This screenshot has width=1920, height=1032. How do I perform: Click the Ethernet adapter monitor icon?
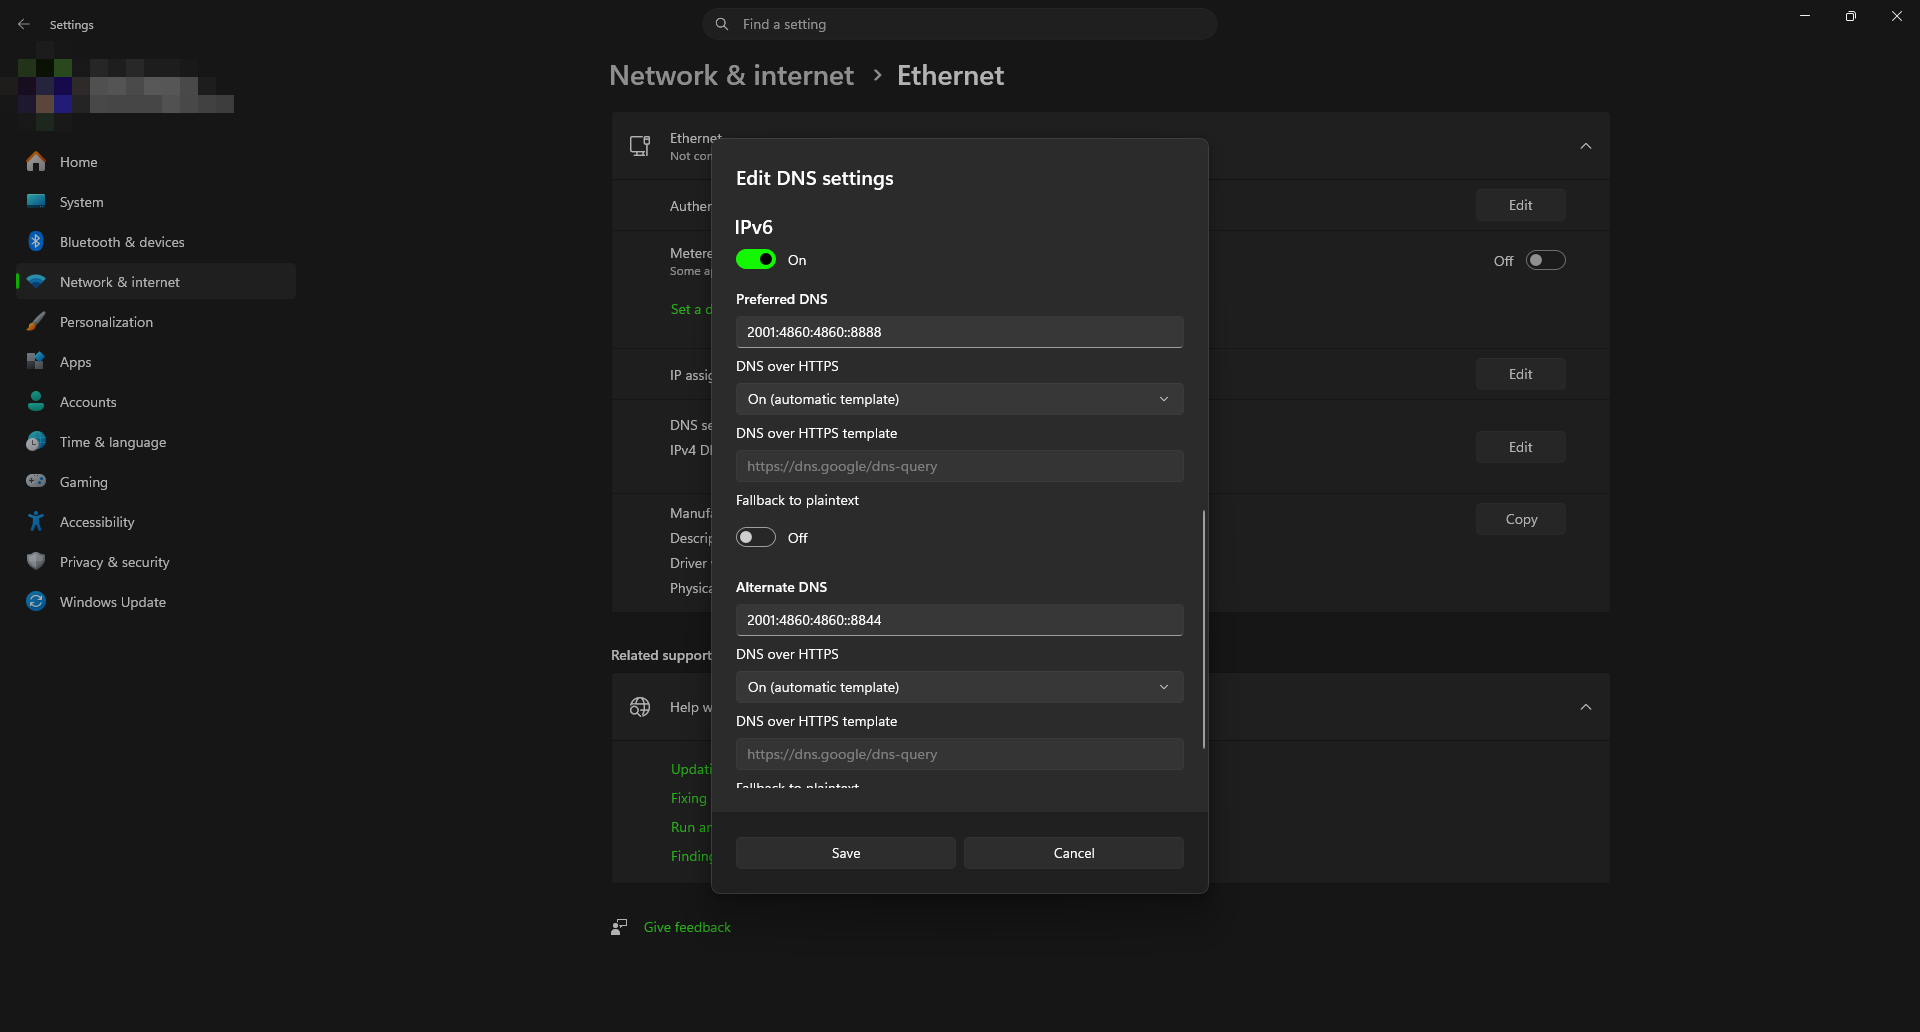click(x=640, y=146)
